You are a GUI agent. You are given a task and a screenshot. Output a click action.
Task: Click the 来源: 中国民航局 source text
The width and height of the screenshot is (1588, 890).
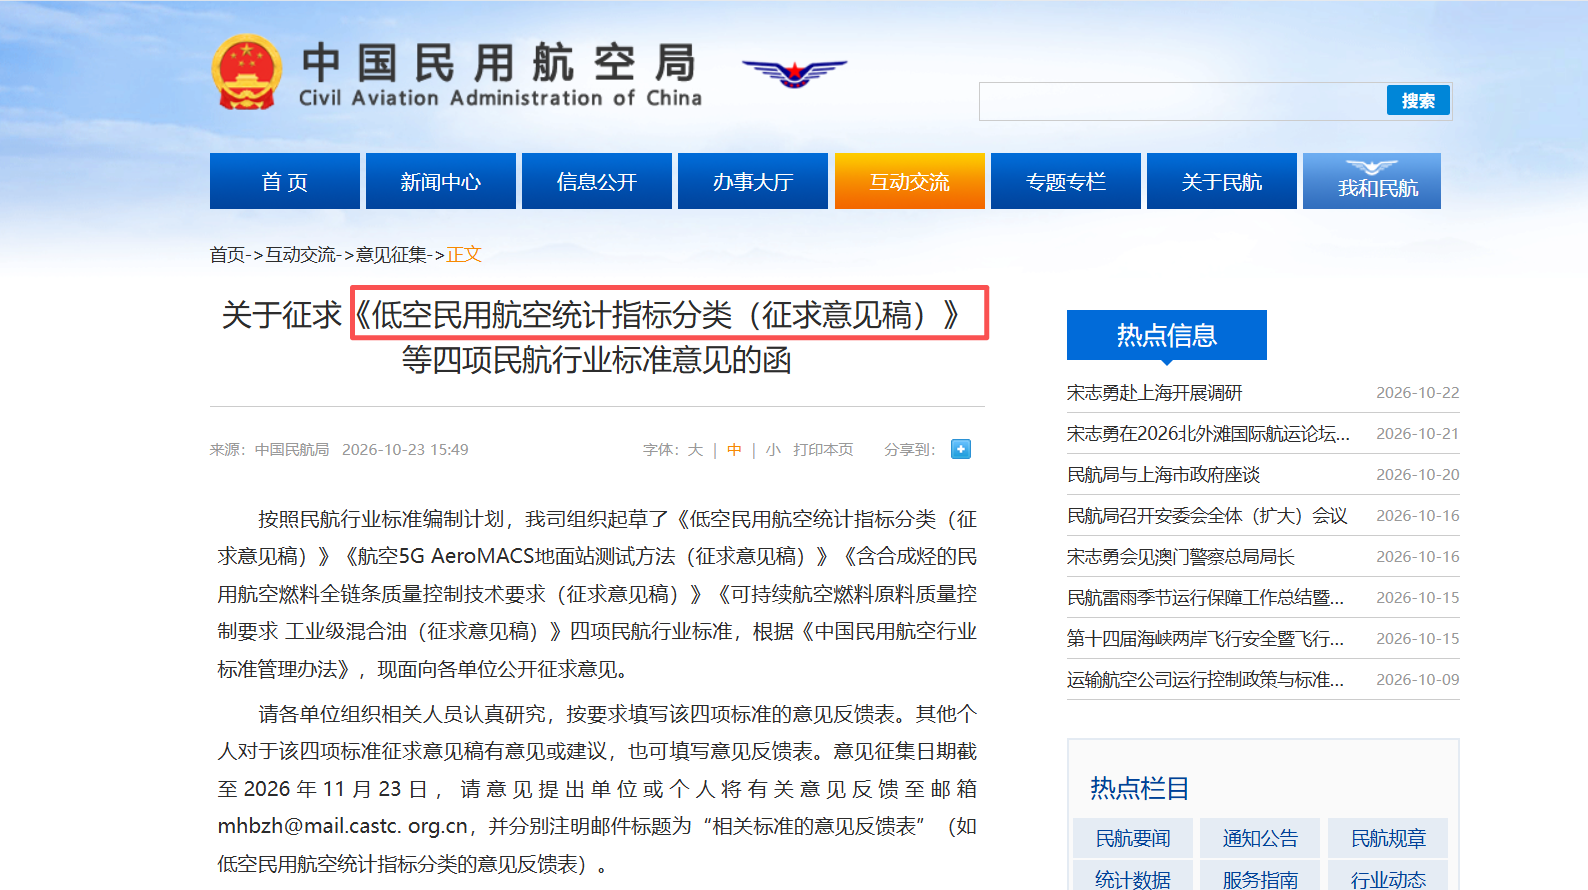pos(269,450)
